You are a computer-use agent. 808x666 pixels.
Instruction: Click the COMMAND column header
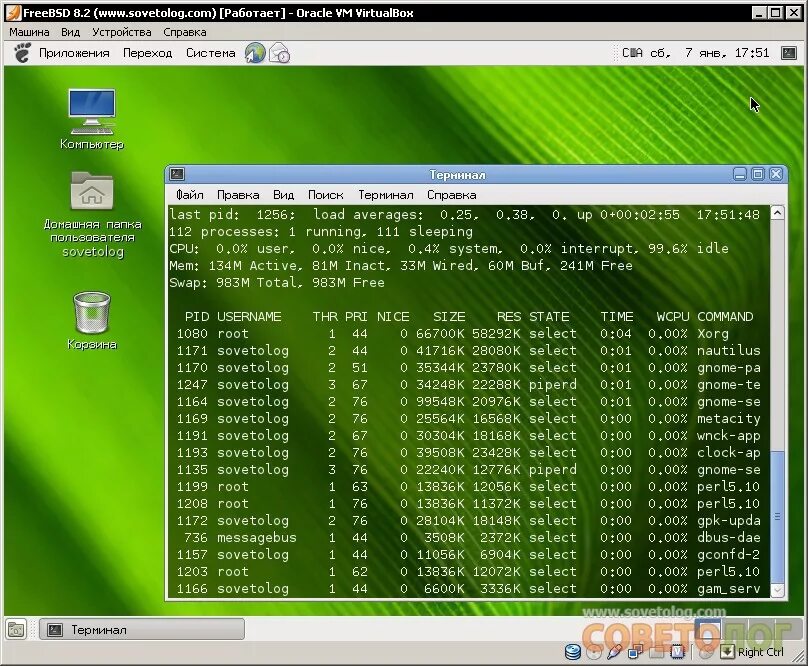[x=725, y=317]
